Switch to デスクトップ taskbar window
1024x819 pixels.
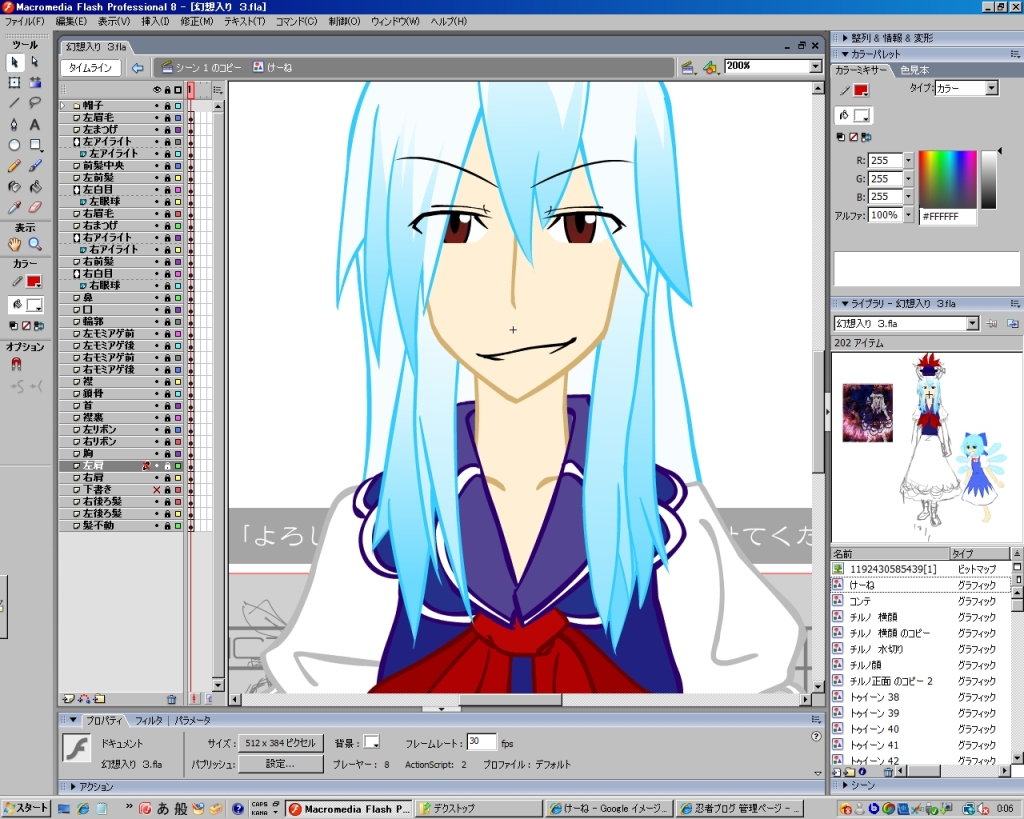[x=479, y=809]
